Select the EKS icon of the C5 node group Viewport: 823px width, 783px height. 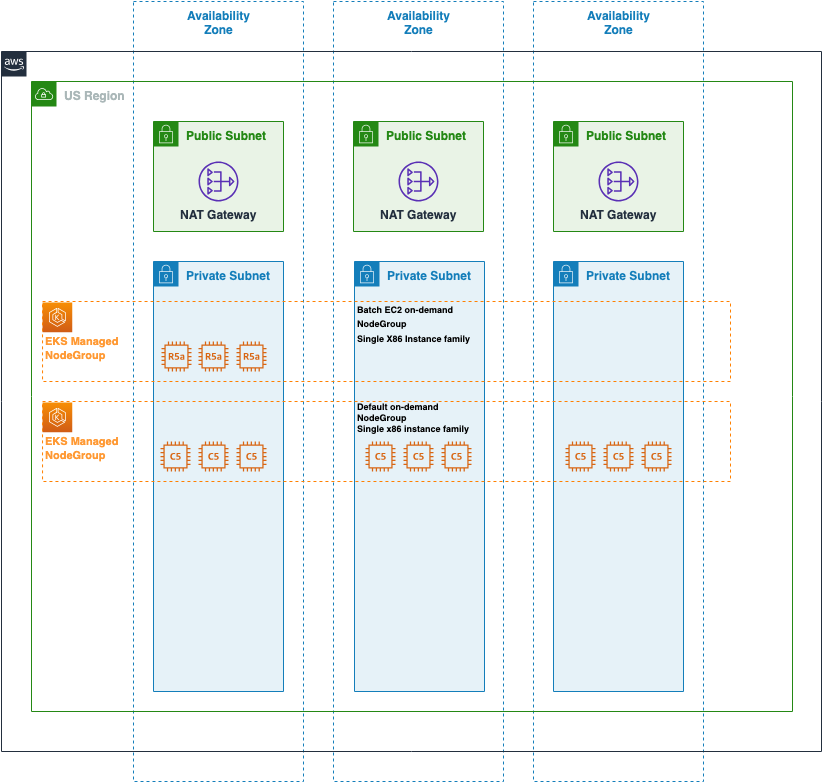[x=57, y=417]
